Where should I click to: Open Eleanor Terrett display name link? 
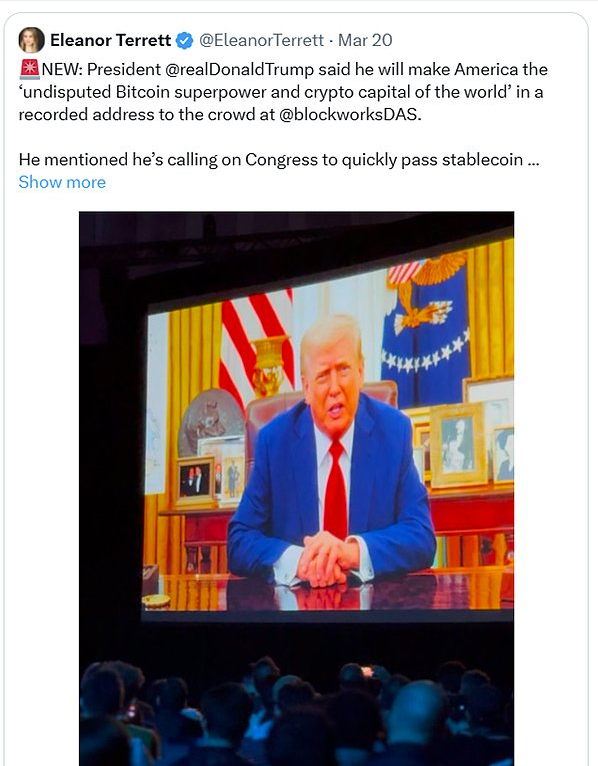pyautogui.click(x=110, y=40)
